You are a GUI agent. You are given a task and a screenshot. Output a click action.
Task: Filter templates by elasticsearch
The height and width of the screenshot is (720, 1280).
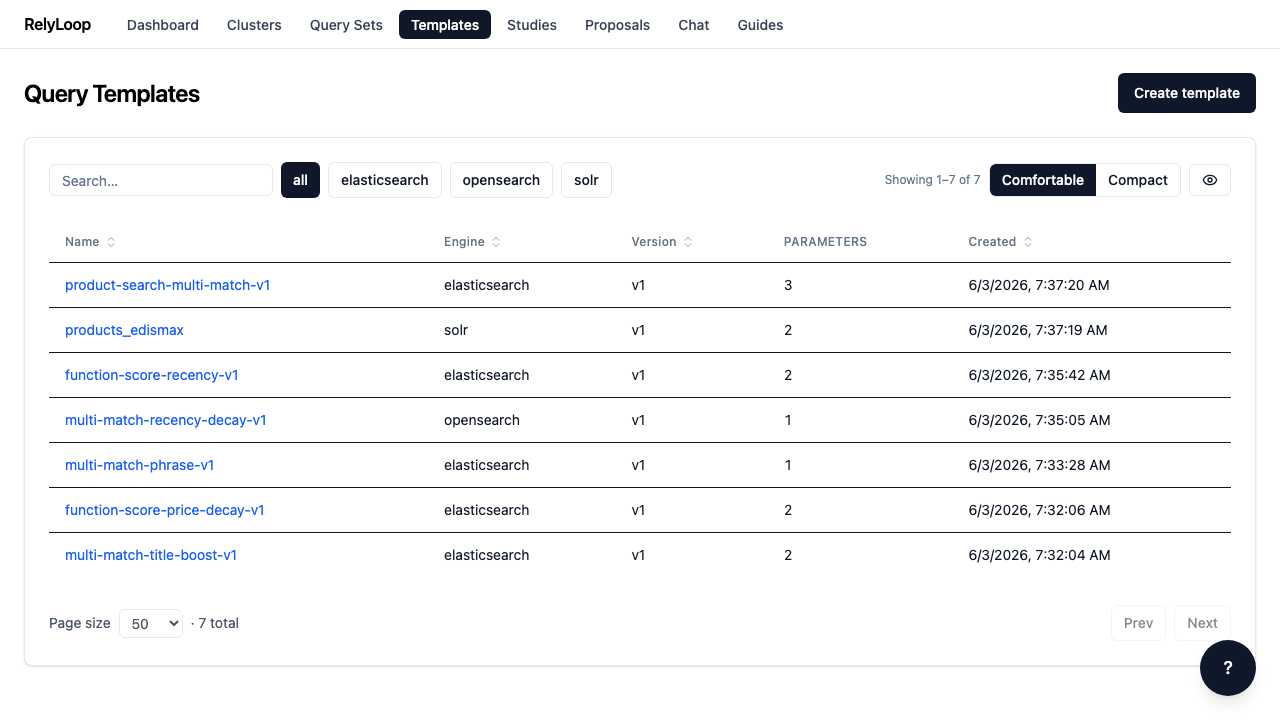385,180
